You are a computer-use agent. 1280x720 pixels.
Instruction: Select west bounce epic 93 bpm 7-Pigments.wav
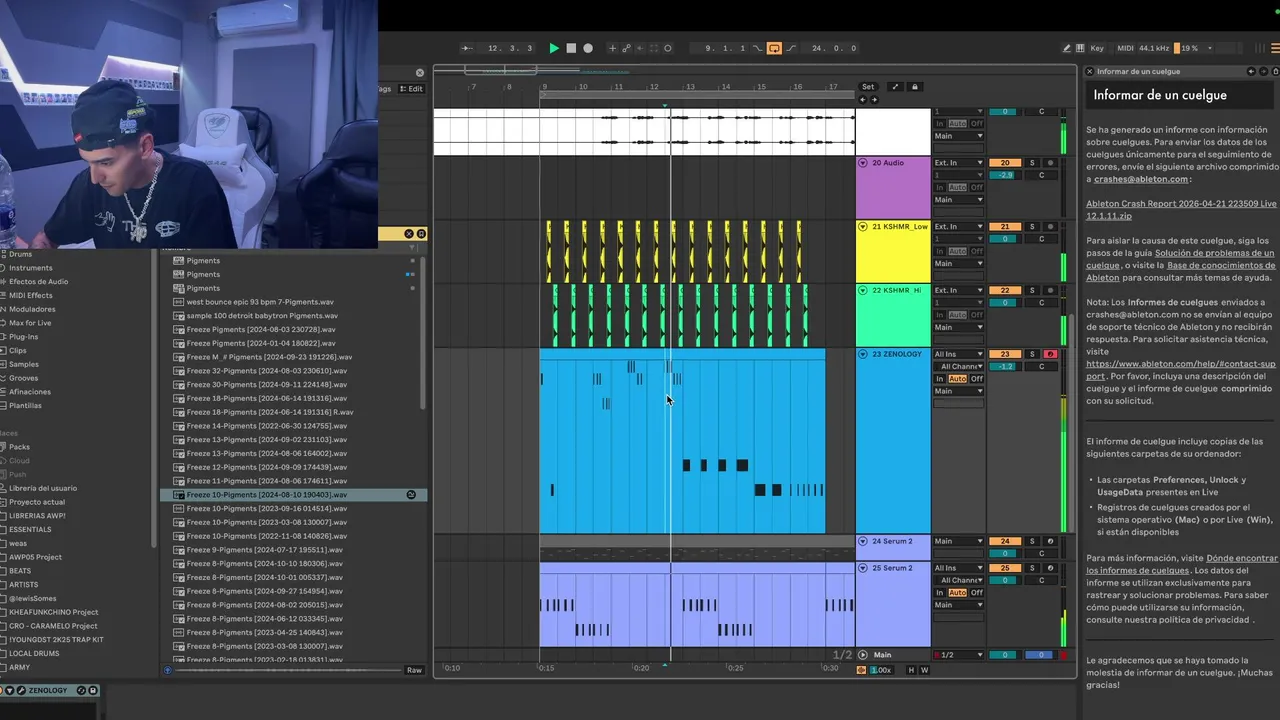pos(259,302)
